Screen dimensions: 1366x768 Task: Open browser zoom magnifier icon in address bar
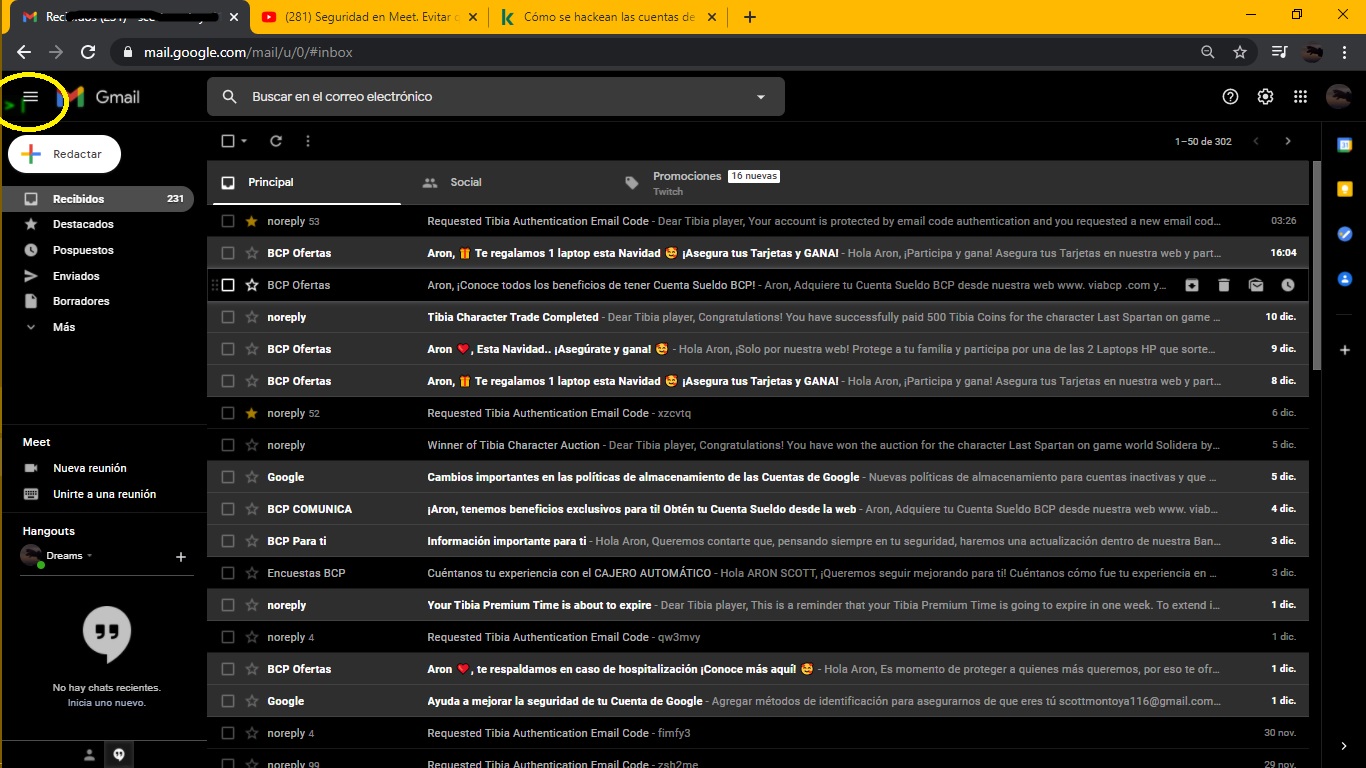point(1207,52)
